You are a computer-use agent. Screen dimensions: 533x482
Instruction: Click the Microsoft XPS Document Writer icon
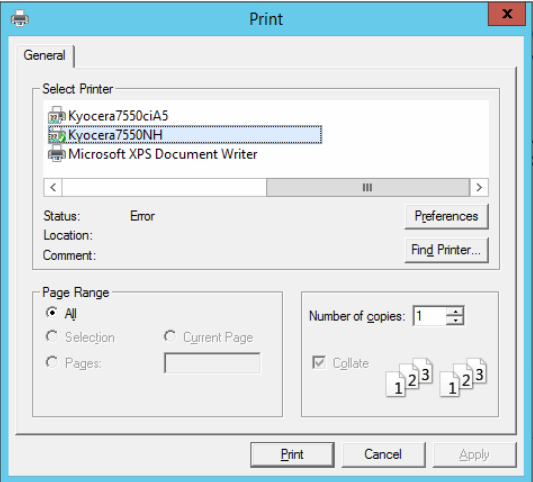(56, 154)
